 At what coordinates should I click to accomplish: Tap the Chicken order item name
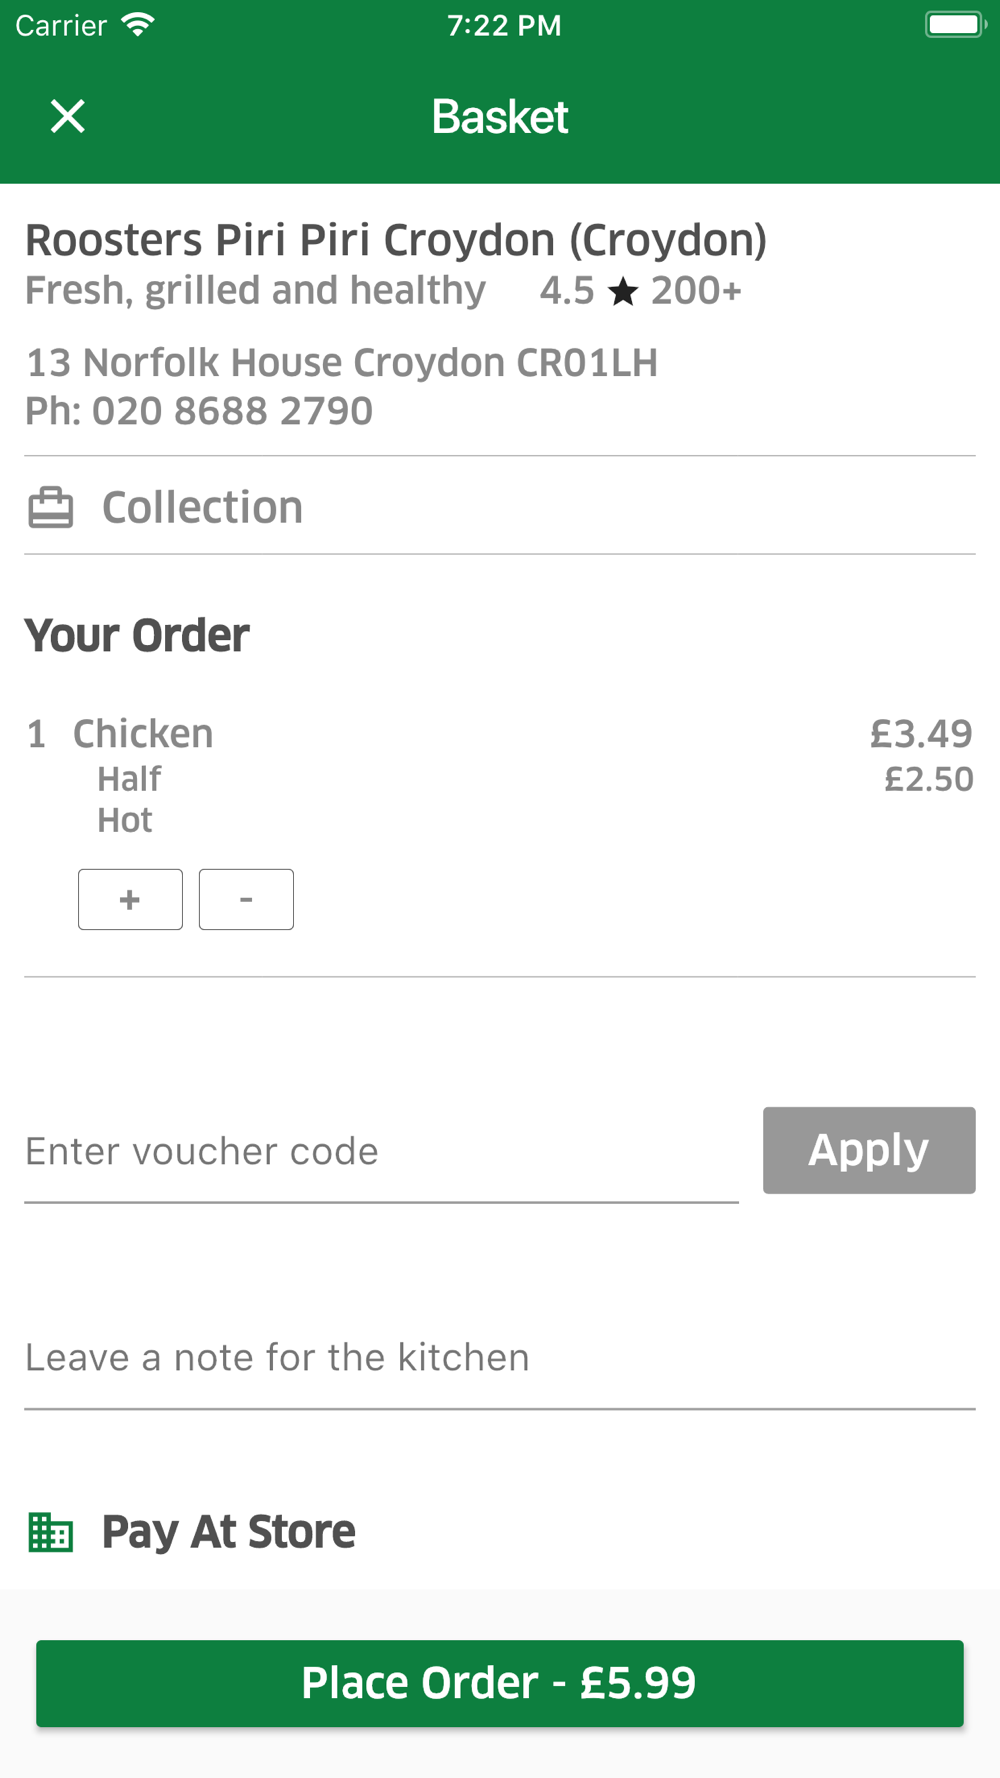point(143,734)
